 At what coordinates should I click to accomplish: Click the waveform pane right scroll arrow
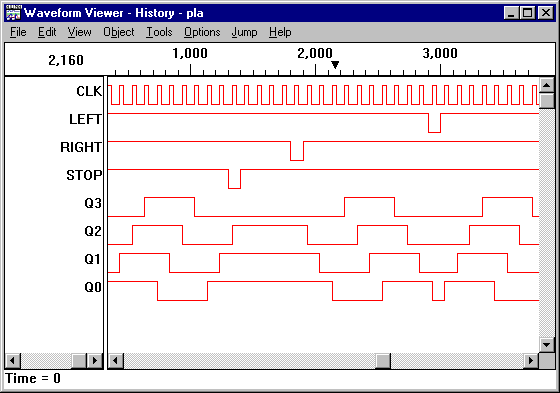pos(531,360)
